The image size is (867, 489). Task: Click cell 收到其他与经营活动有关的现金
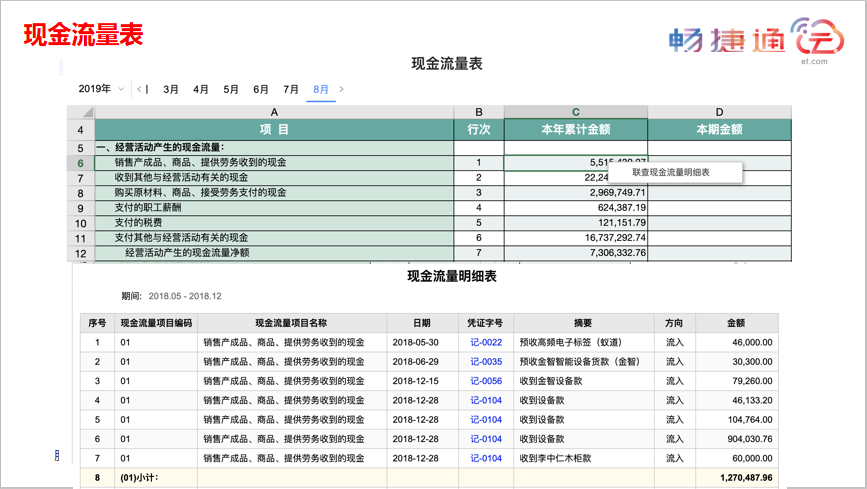(x=274, y=178)
